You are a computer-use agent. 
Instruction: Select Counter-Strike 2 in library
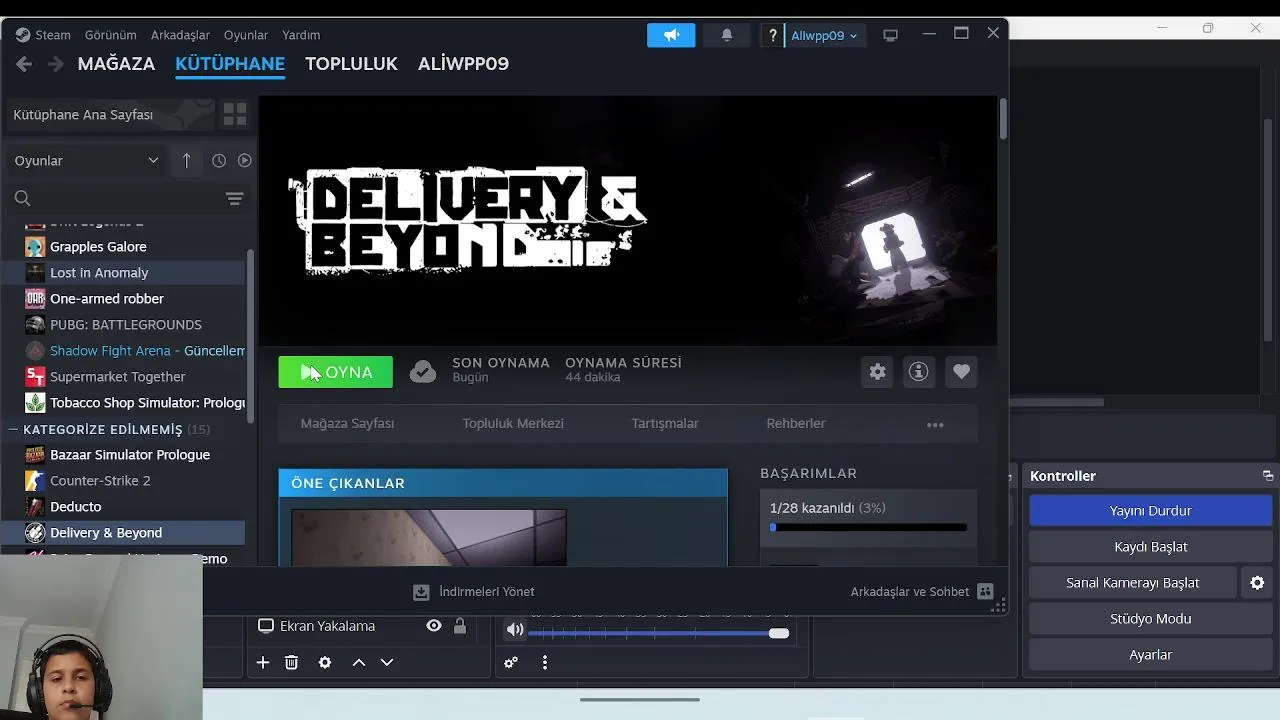100,481
